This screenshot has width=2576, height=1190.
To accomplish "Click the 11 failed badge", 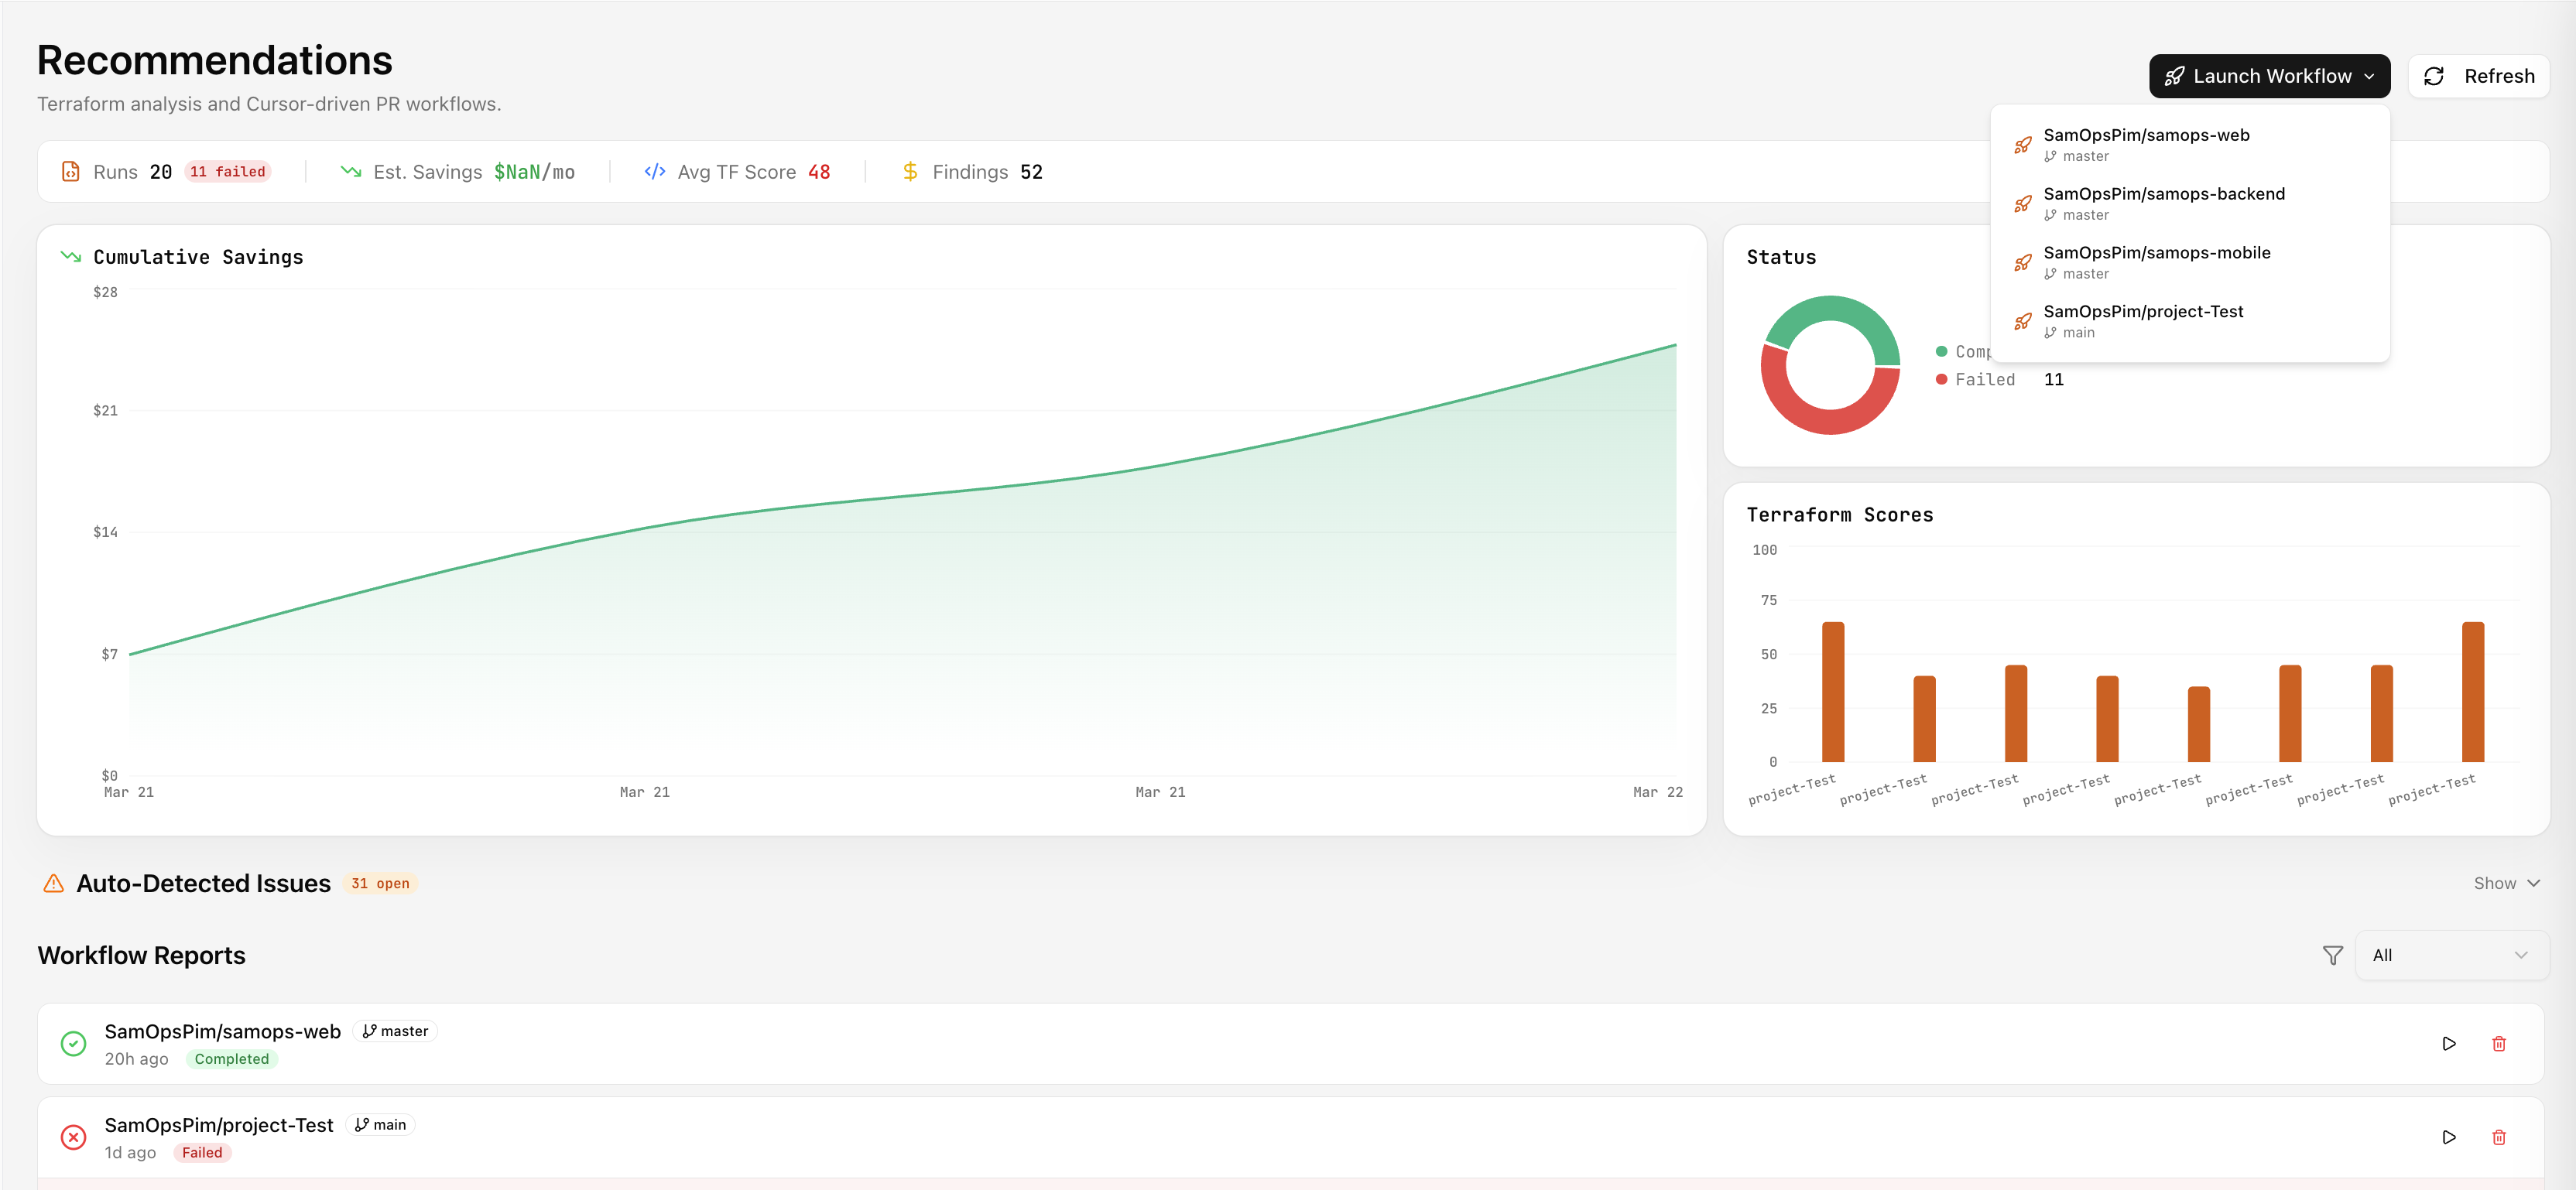I will (x=228, y=171).
